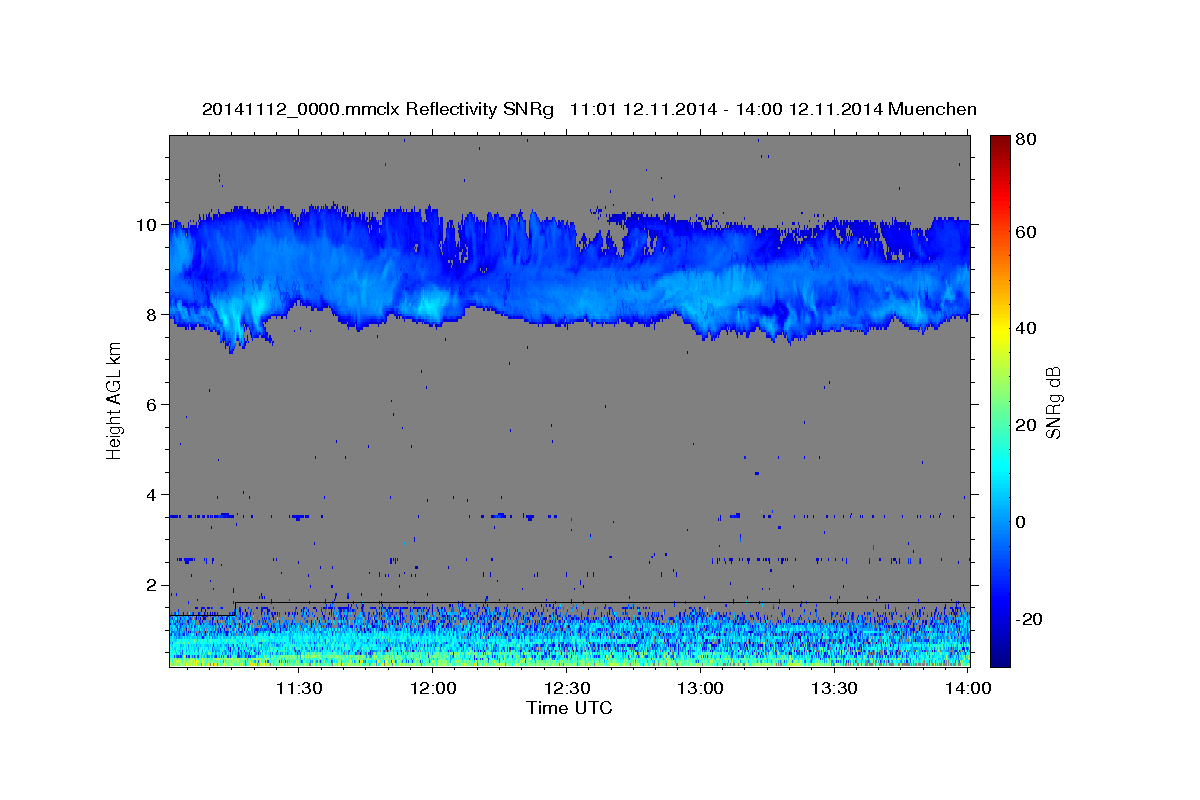The height and width of the screenshot is (800, 1200).
Task: Click the 12:30 time tick label
Action: [x=566, y=689]
